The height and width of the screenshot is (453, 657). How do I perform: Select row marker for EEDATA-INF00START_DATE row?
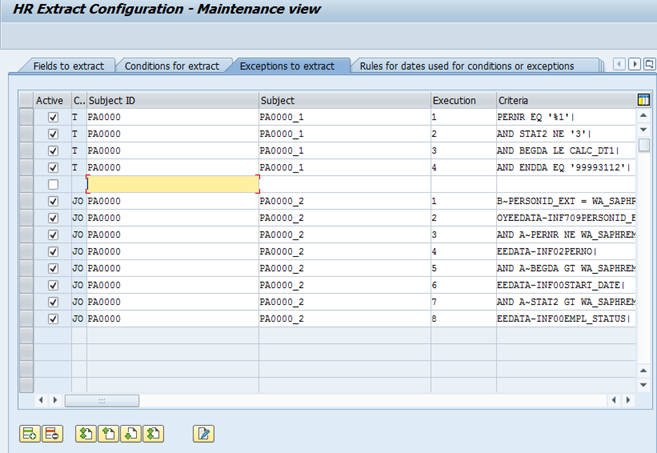point(26,285)
